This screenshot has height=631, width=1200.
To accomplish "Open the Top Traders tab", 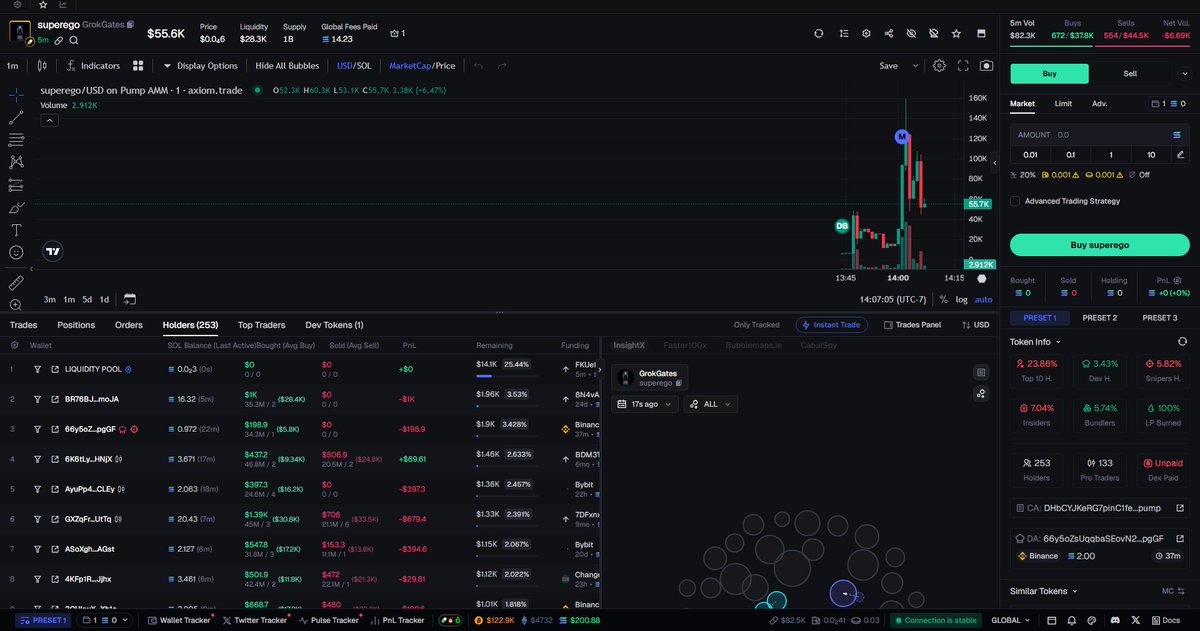I will [x=261, y=325].
